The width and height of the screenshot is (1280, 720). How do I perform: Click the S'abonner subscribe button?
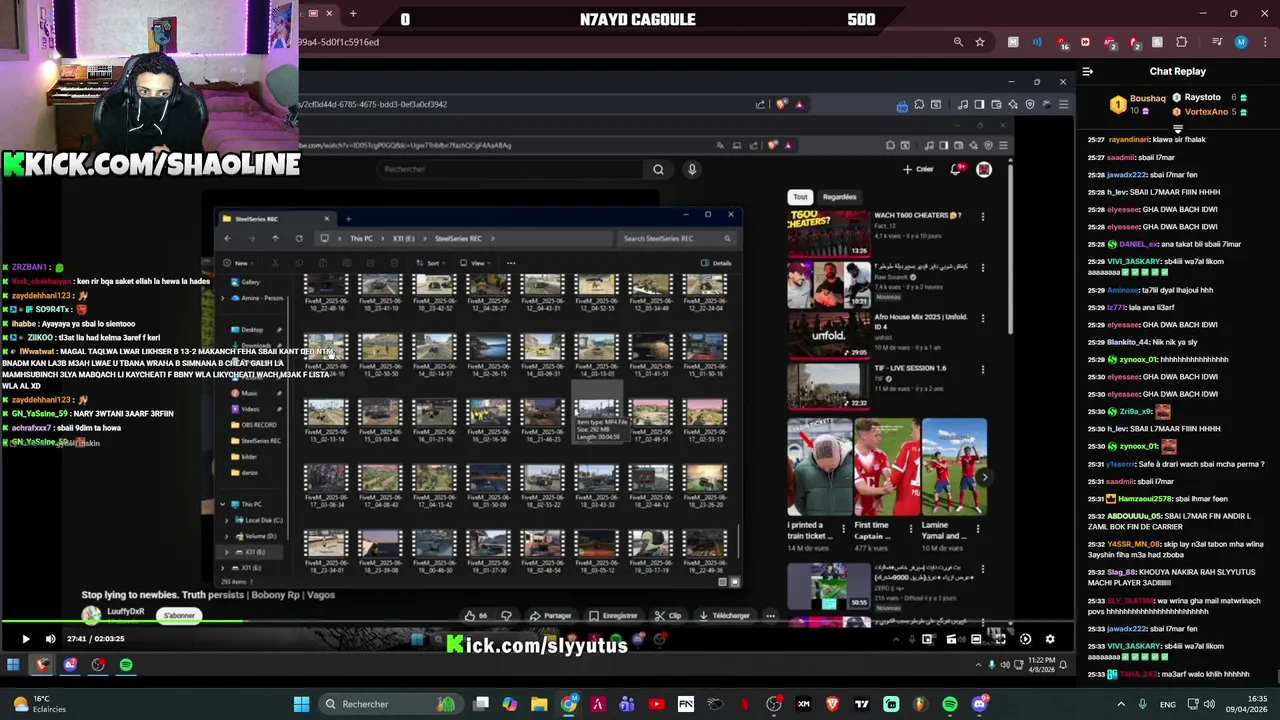179,616
